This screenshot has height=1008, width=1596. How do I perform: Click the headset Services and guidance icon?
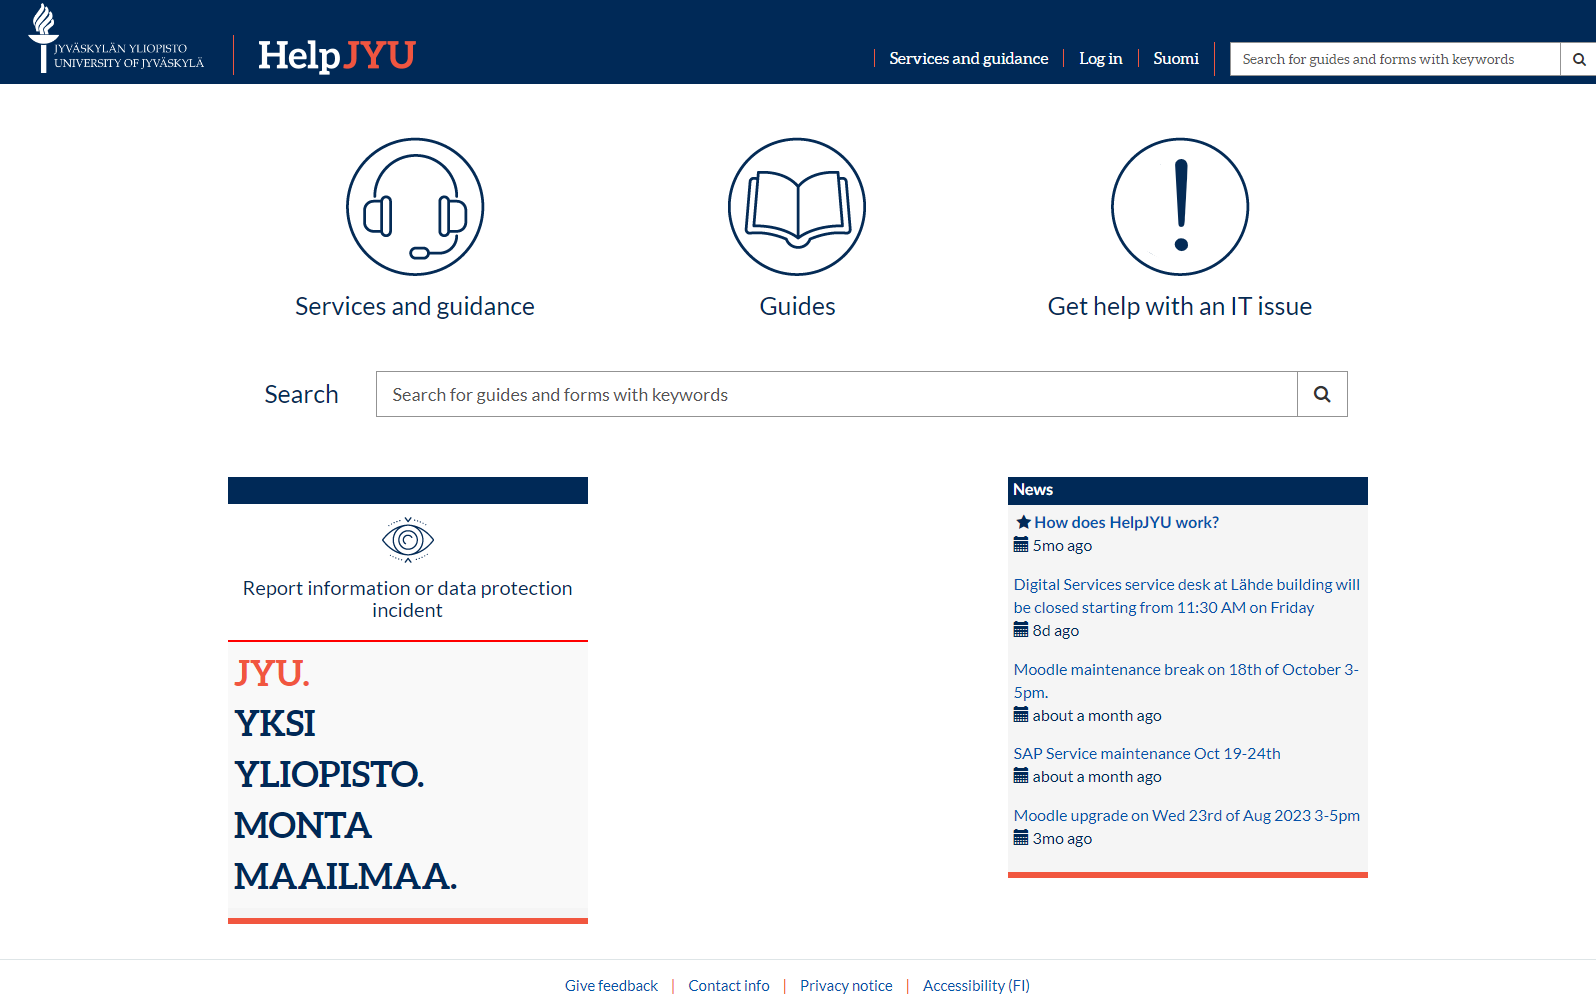pyautogui.click(x=415, y=207)
